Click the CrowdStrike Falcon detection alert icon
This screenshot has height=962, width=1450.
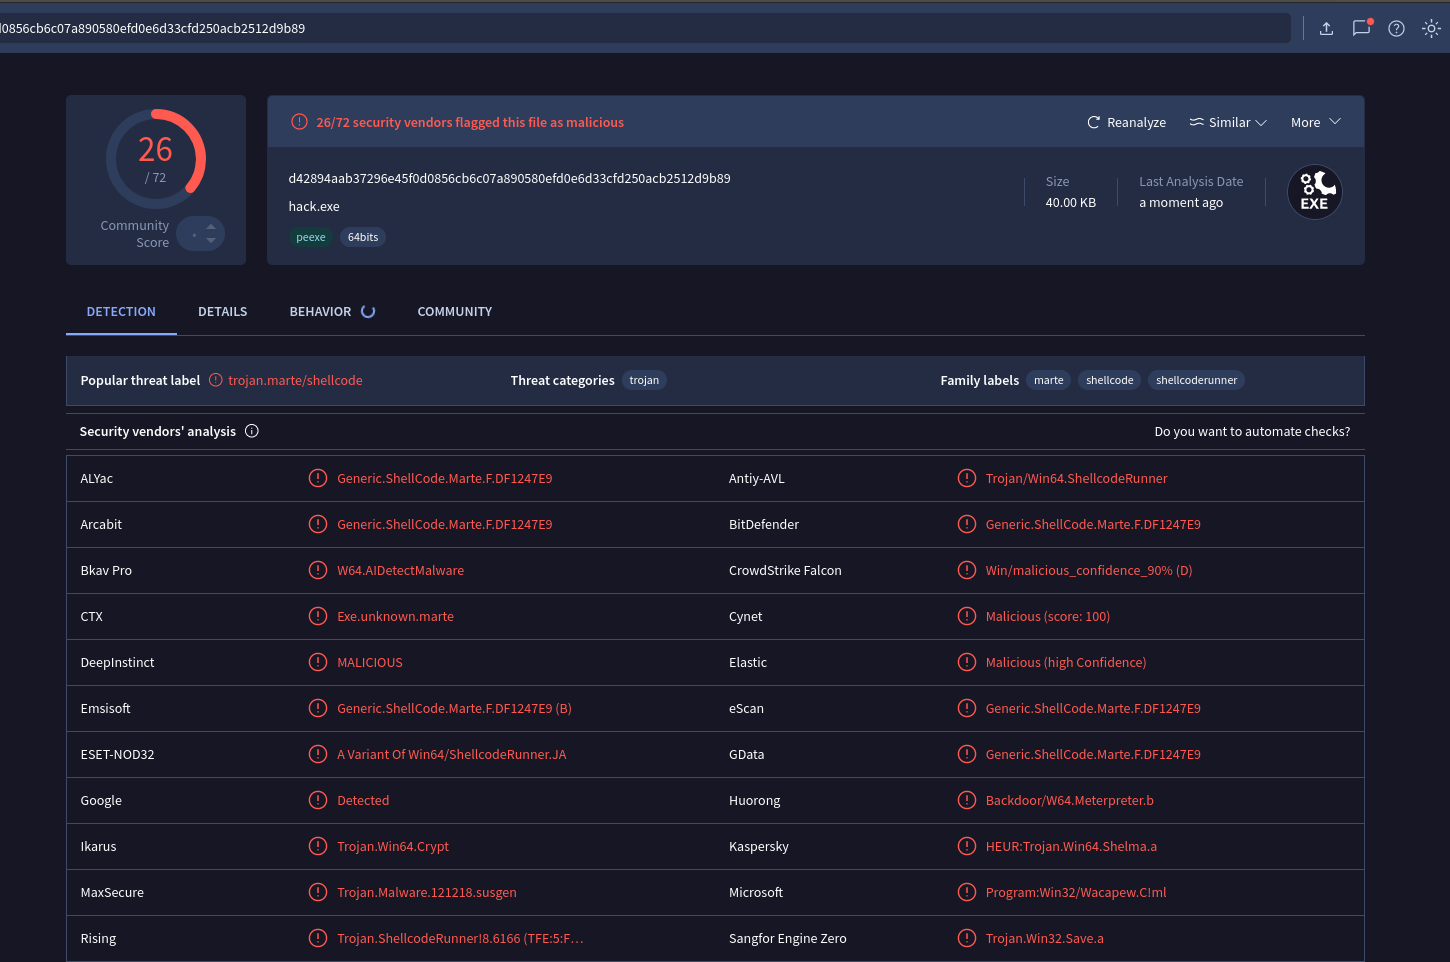click(967, 570)
